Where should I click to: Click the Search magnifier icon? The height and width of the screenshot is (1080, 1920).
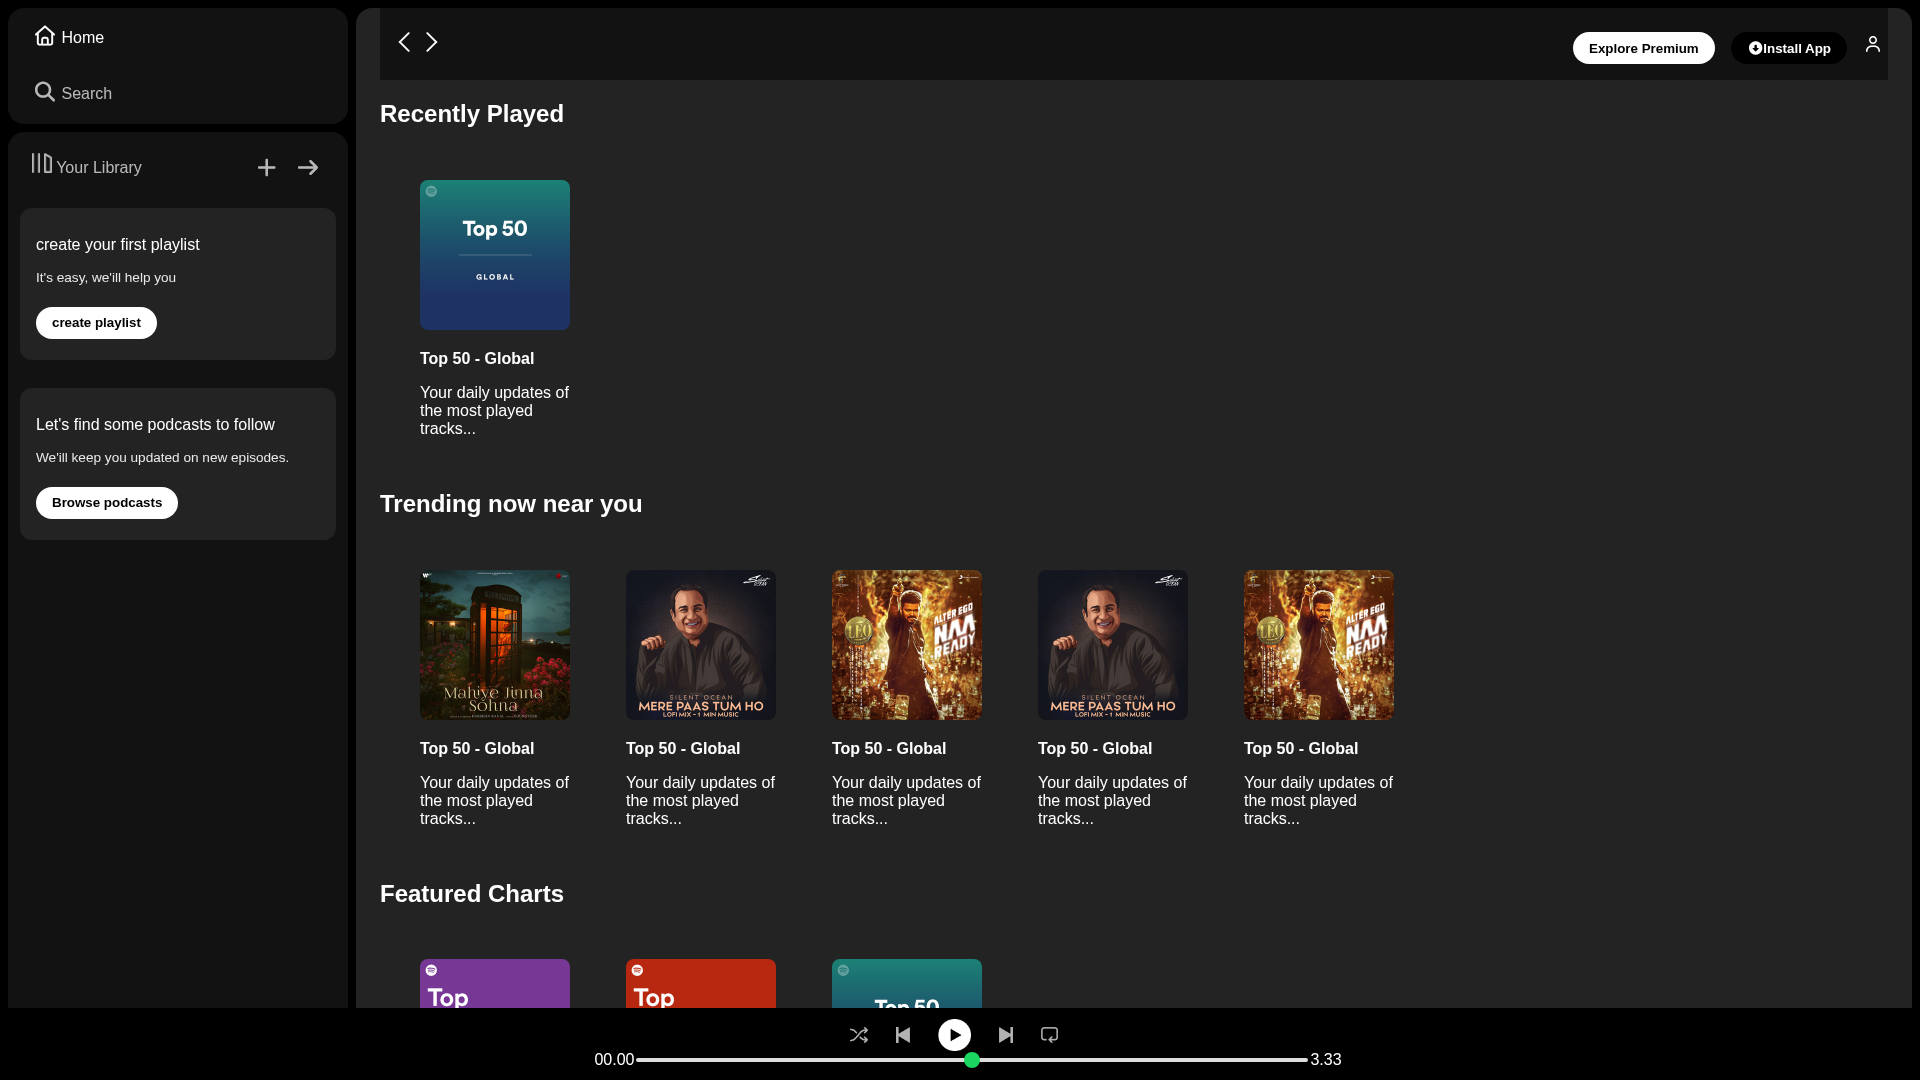(45, 92)
